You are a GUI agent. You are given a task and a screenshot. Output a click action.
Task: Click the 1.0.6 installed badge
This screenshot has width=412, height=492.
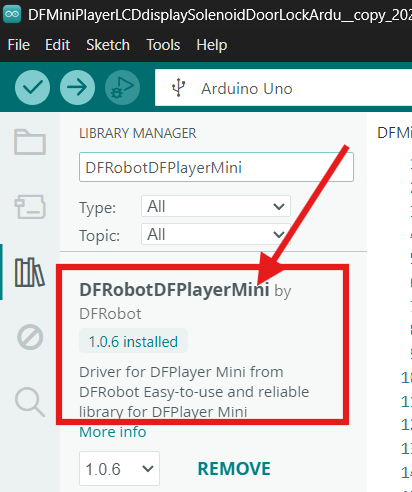[133, 341]
